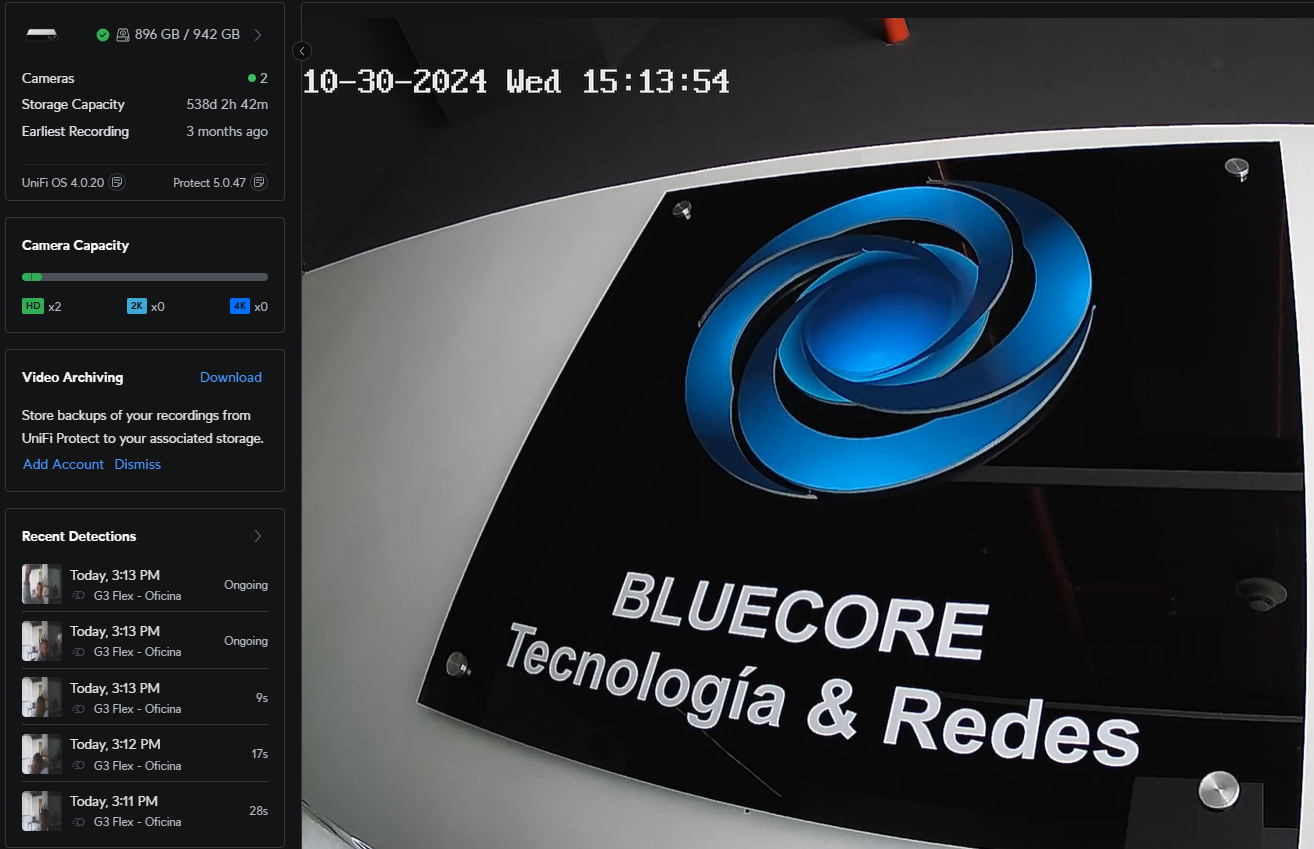Click the Cameras label
This screenshot has width=1314, height=849.
point(48,78)
